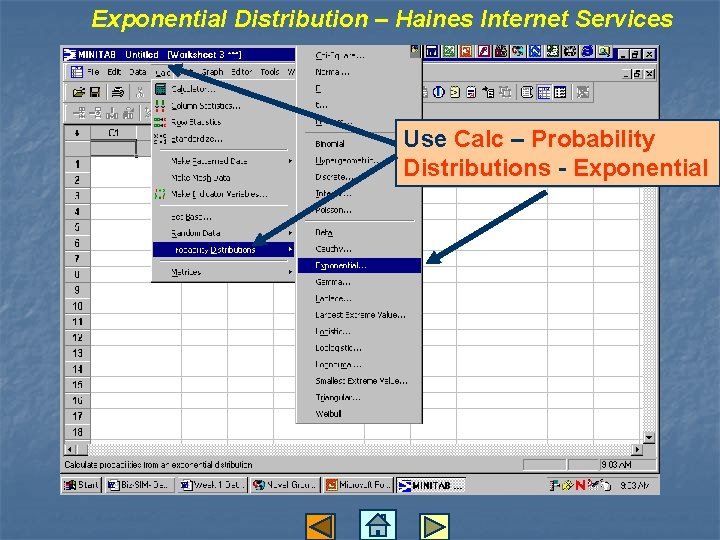Open the Tools menu

click(x=270, y=72)
